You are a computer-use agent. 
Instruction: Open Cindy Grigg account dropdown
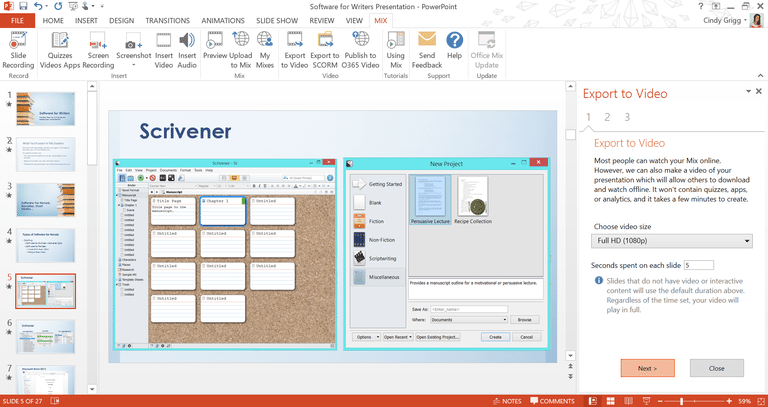746,21
